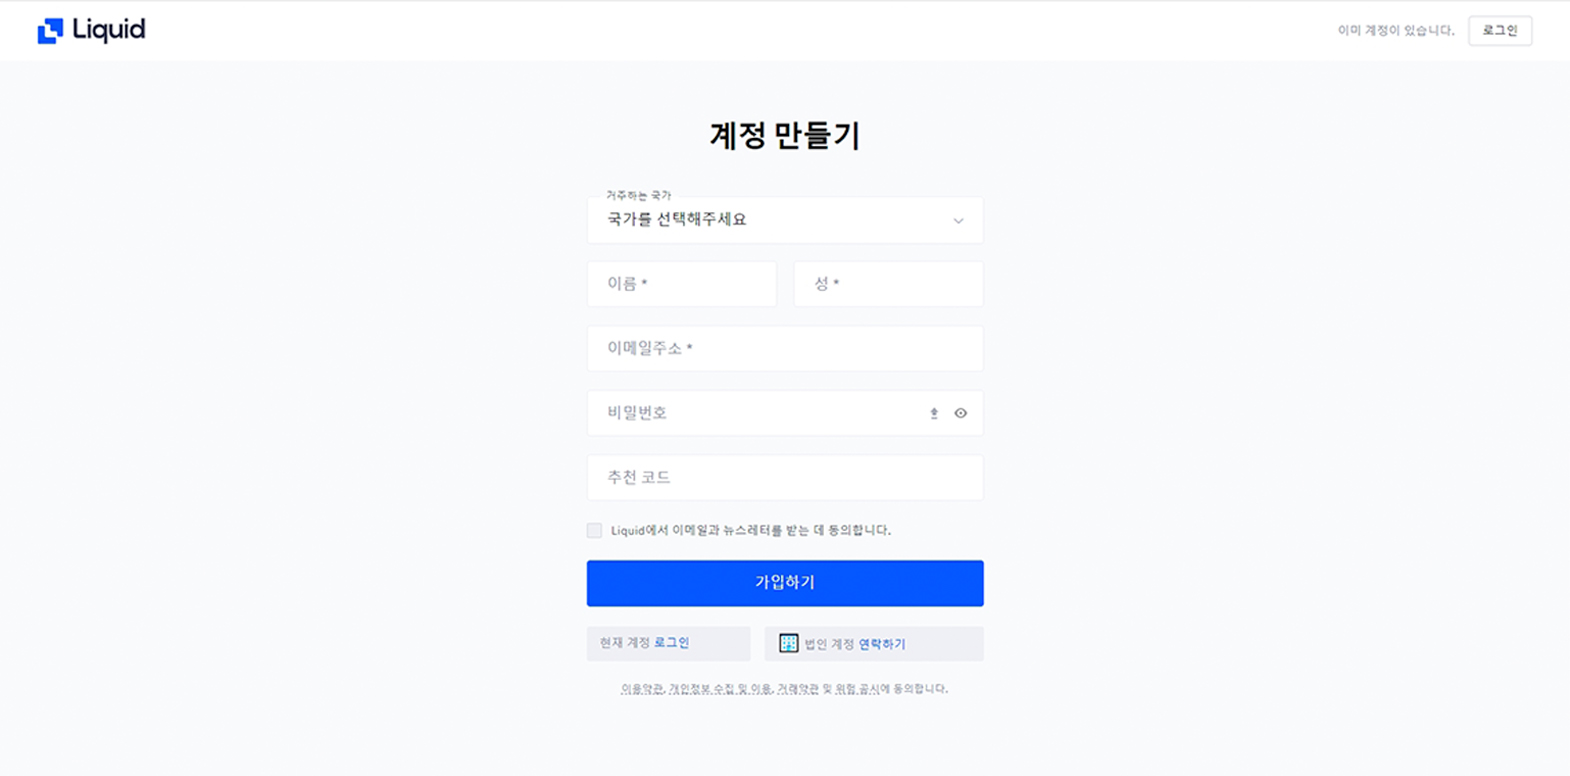
Task: Submit with the 가입하기 button
Action: [x=785, y=583]
